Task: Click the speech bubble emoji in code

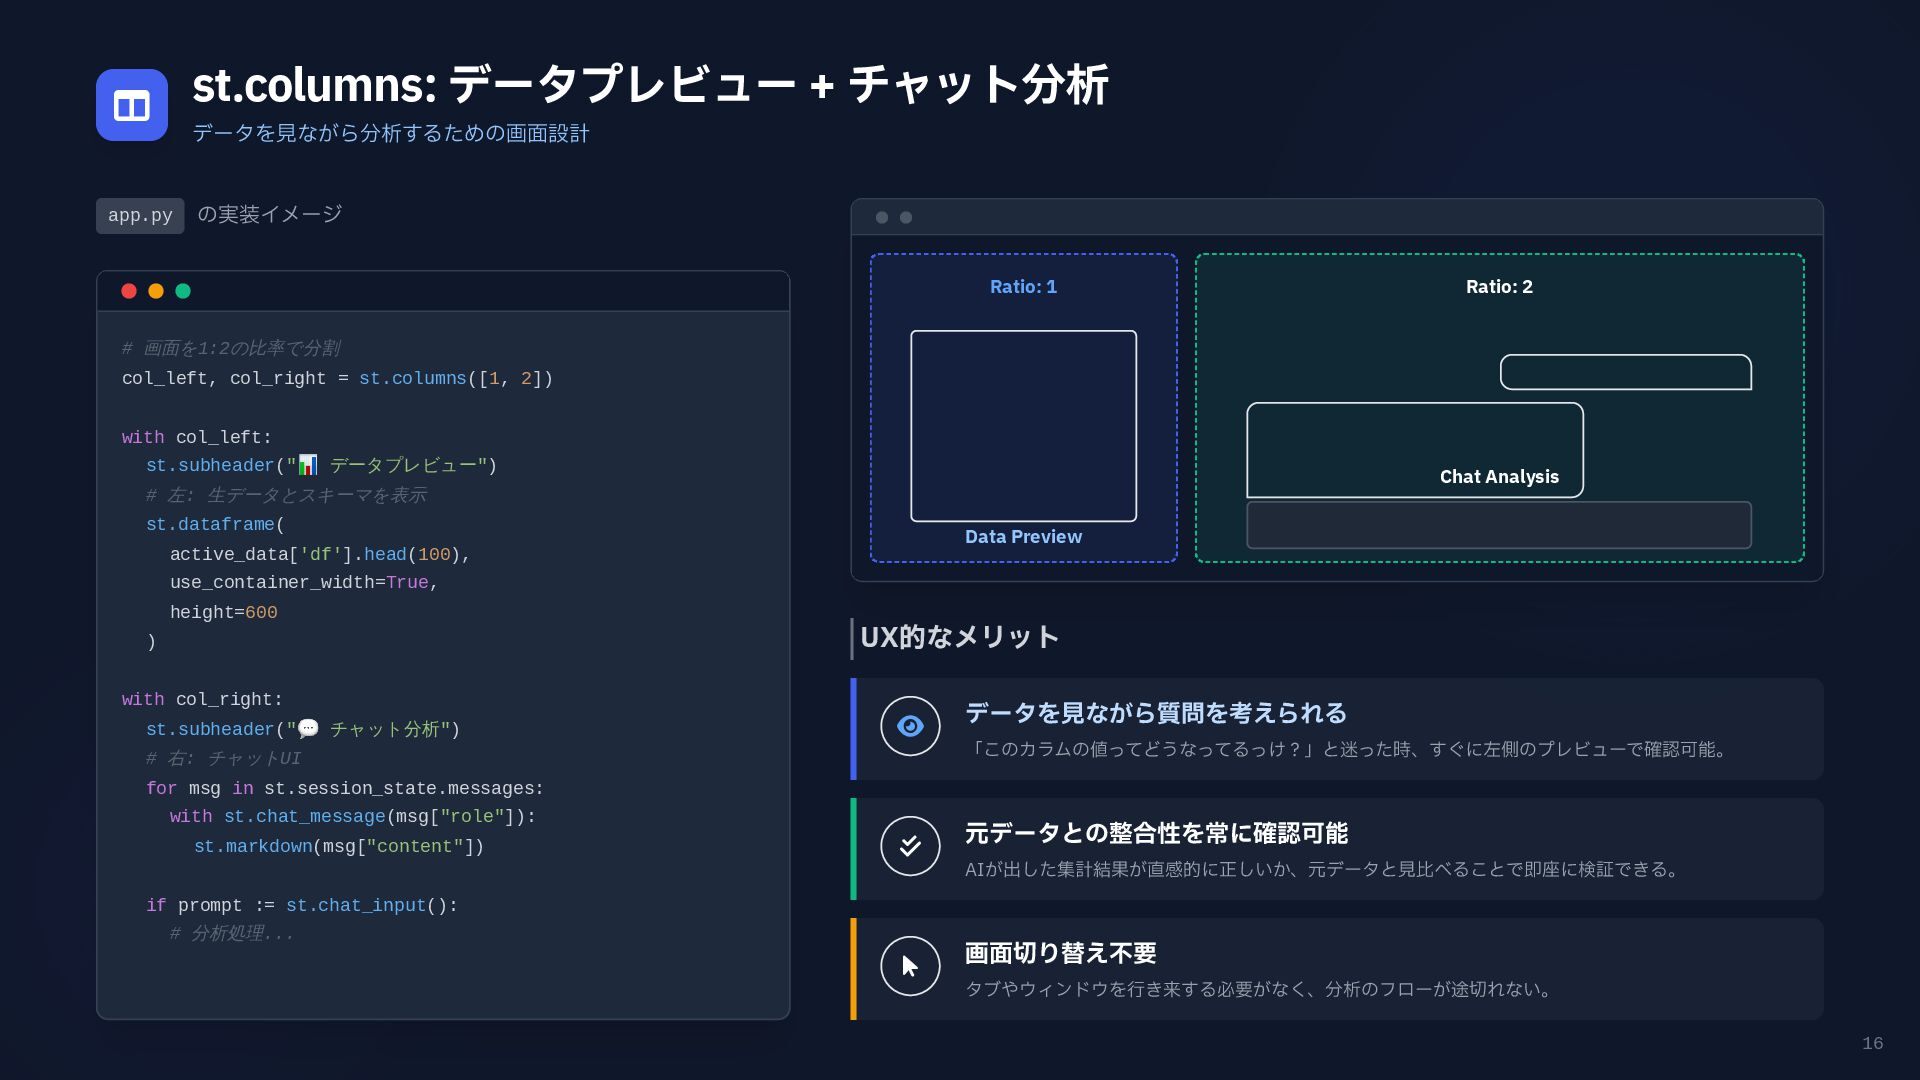Action: pos(308,729)
